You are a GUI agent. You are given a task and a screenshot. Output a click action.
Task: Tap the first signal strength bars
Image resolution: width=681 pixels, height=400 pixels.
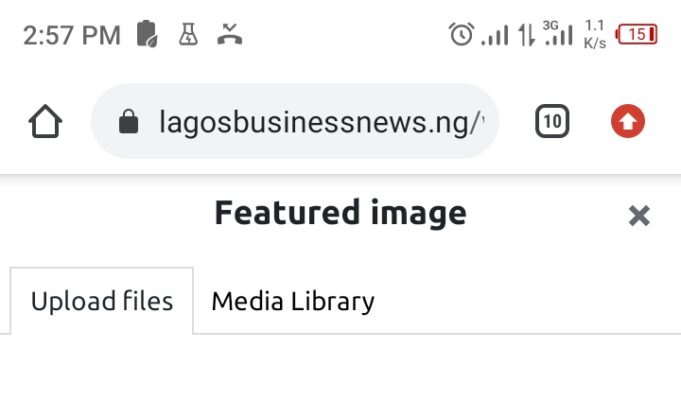tap(494, 36)
